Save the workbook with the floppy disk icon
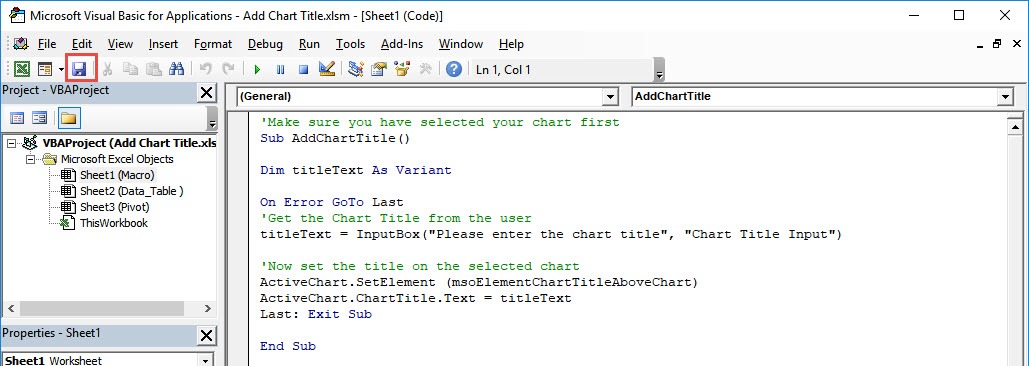This screenshot has width=1029, height=366. 80,69
